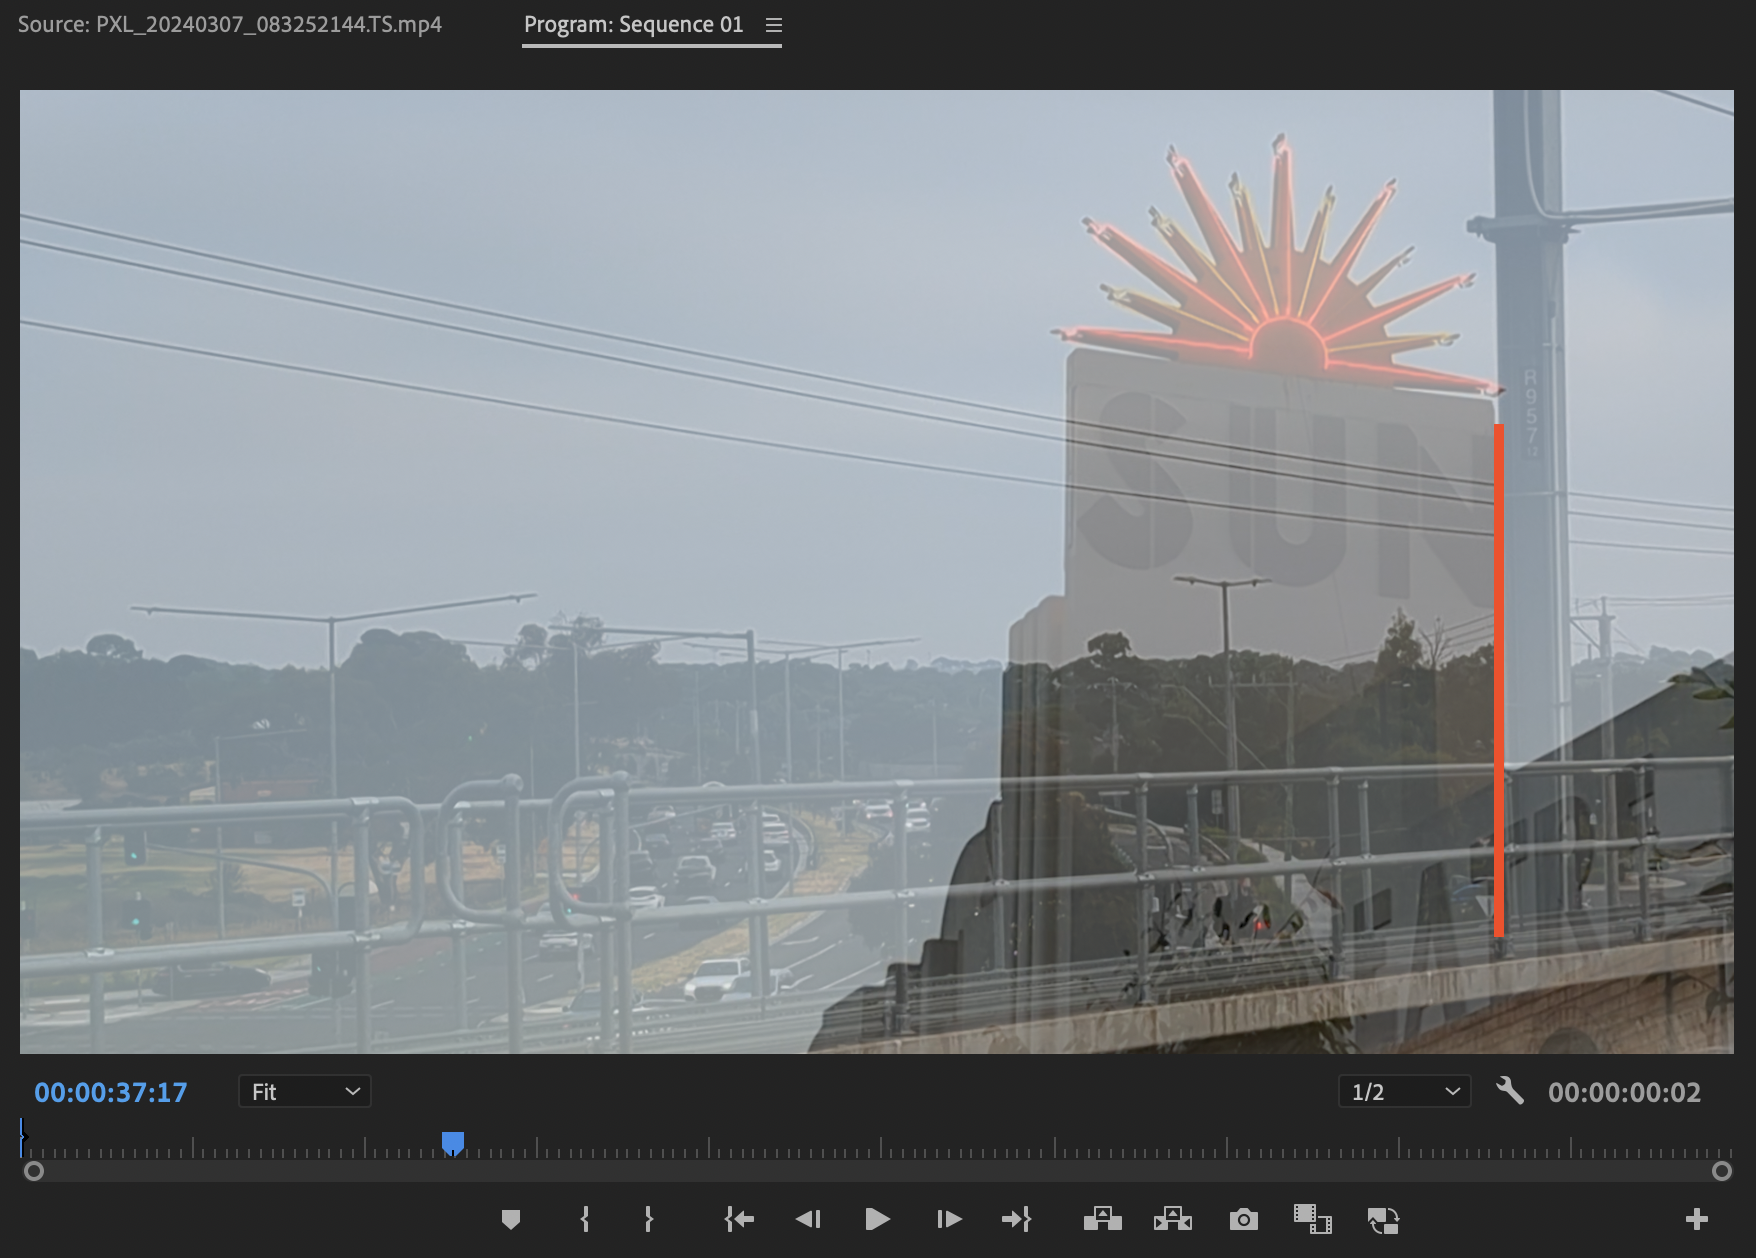Image resolution: width=1756 pixels, height=1258 pixels.
Task: Click the zoom scroll bar under the ruler
Action: point(877,1171)
